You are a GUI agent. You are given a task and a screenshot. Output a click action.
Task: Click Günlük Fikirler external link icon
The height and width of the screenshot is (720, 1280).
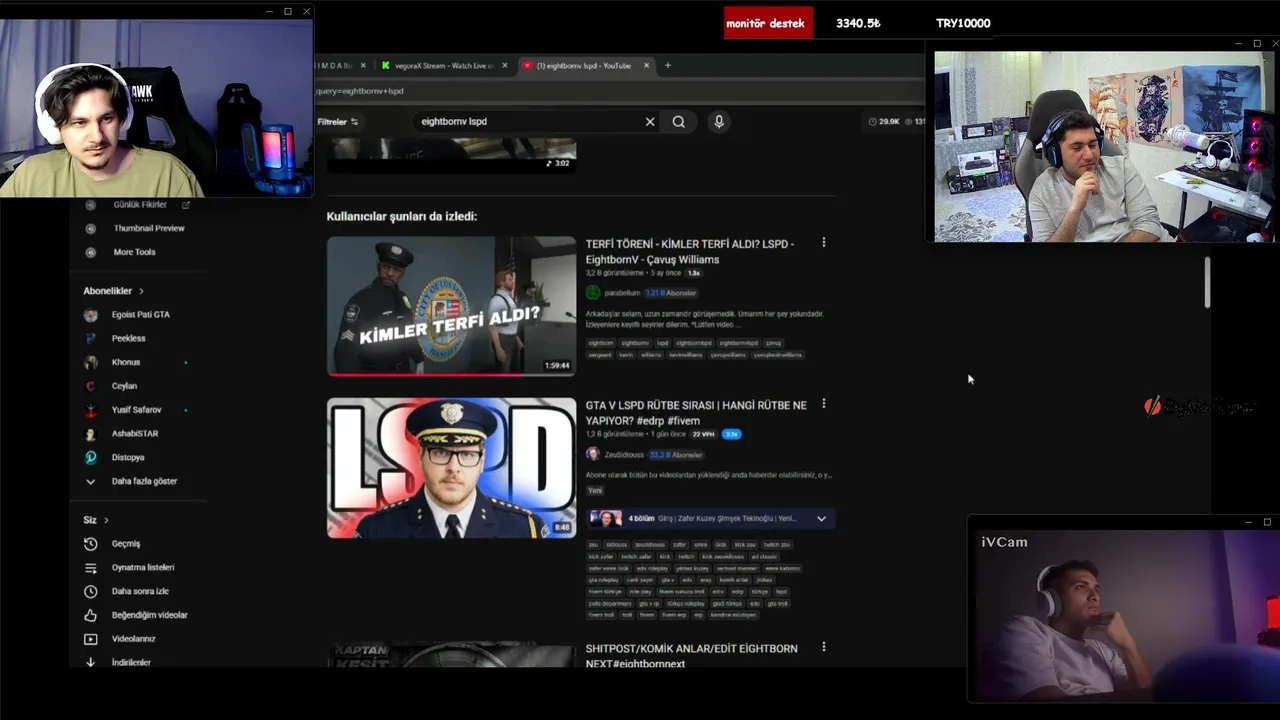(185, 205)
